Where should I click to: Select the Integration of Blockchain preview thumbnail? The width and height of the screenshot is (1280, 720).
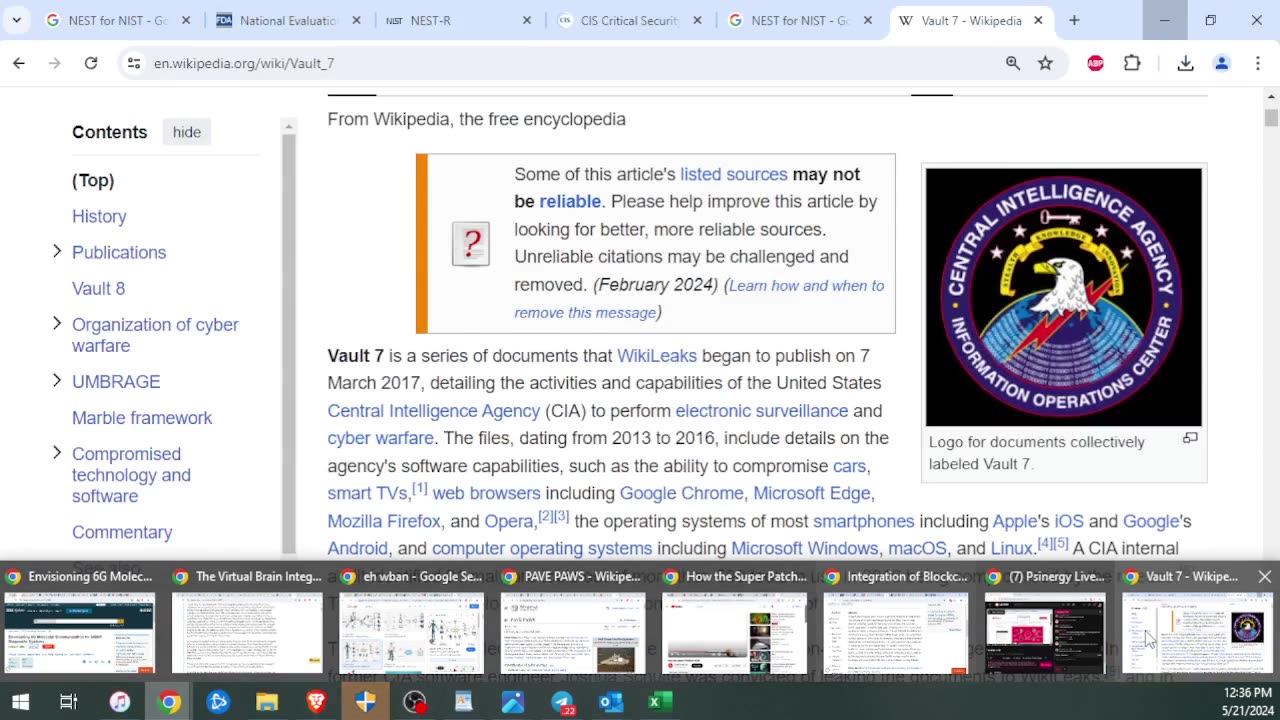(x=896, y=633)
